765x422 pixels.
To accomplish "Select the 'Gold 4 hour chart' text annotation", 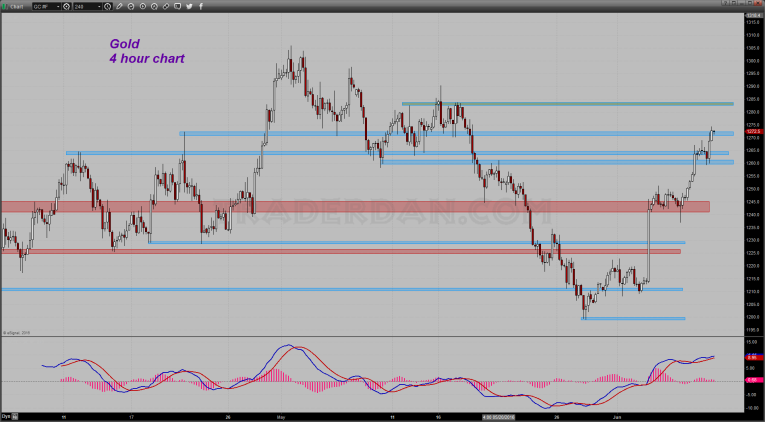I will point(147,51).
